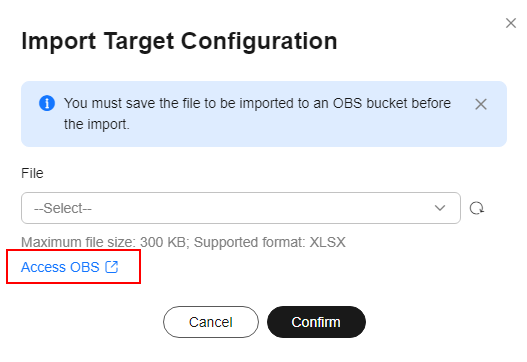Click the 'You must save the file' message

(x=257, y=114)
